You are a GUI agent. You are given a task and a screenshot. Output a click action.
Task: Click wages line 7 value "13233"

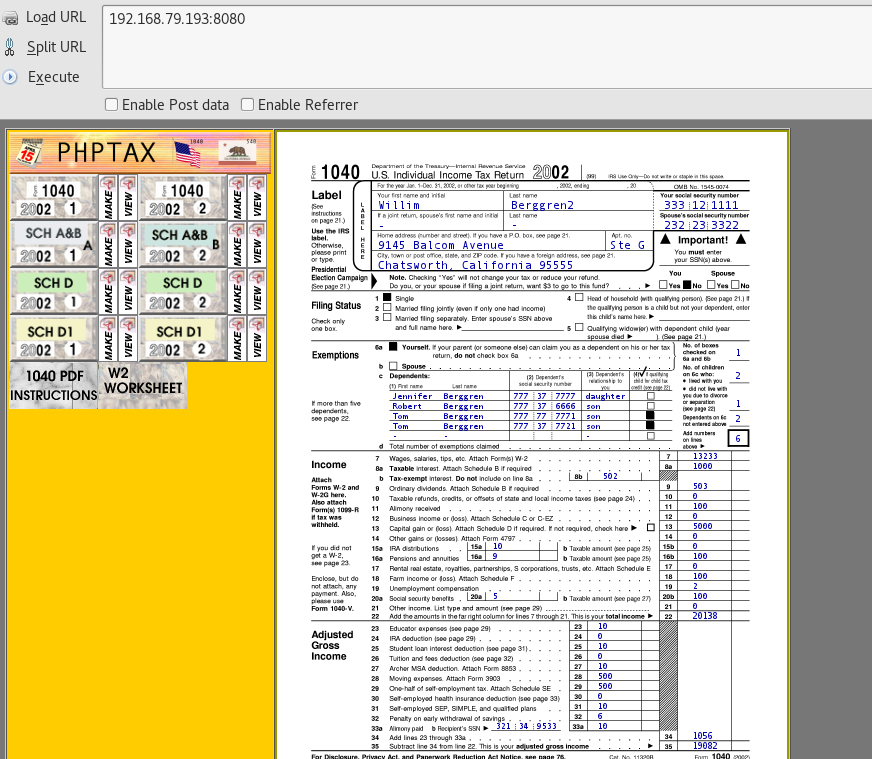(705, 457)
